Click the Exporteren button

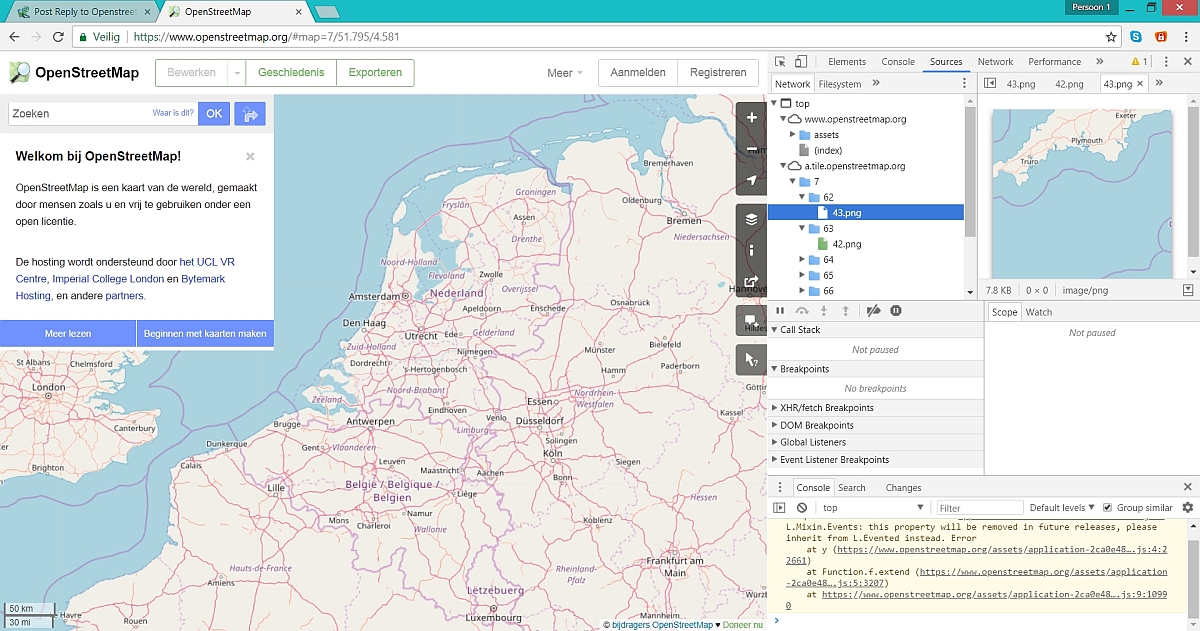click(375, 72)
